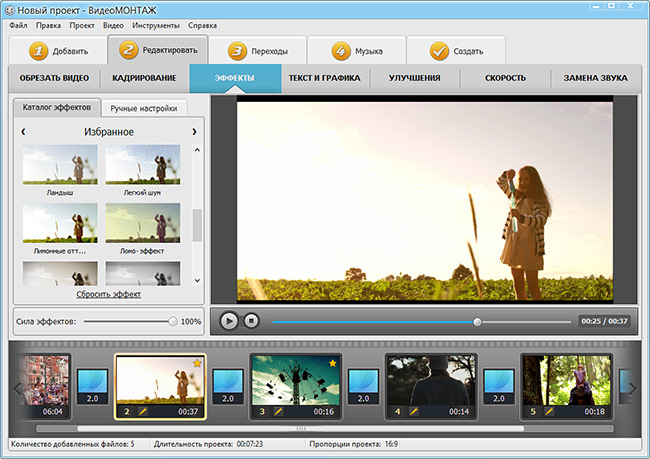Screen dimensions: 650x459
Task: Toggle the star on clip 3 thumbnail
Action: [x=332, y=362]
